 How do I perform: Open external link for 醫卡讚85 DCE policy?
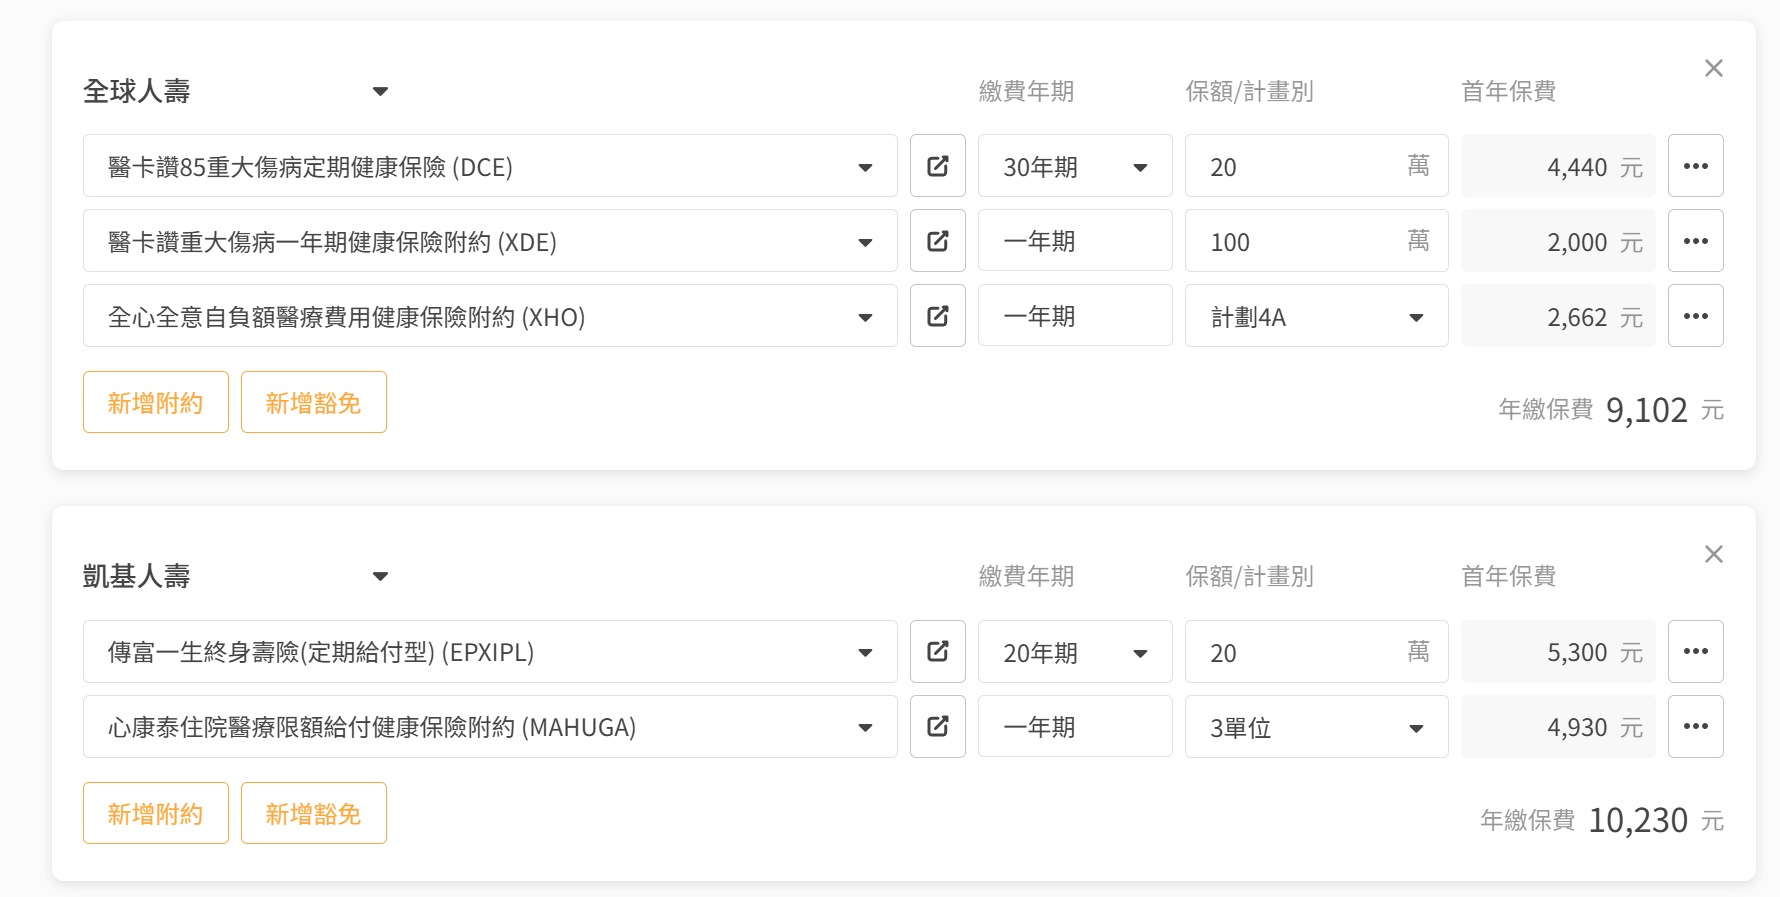[937, 166]
